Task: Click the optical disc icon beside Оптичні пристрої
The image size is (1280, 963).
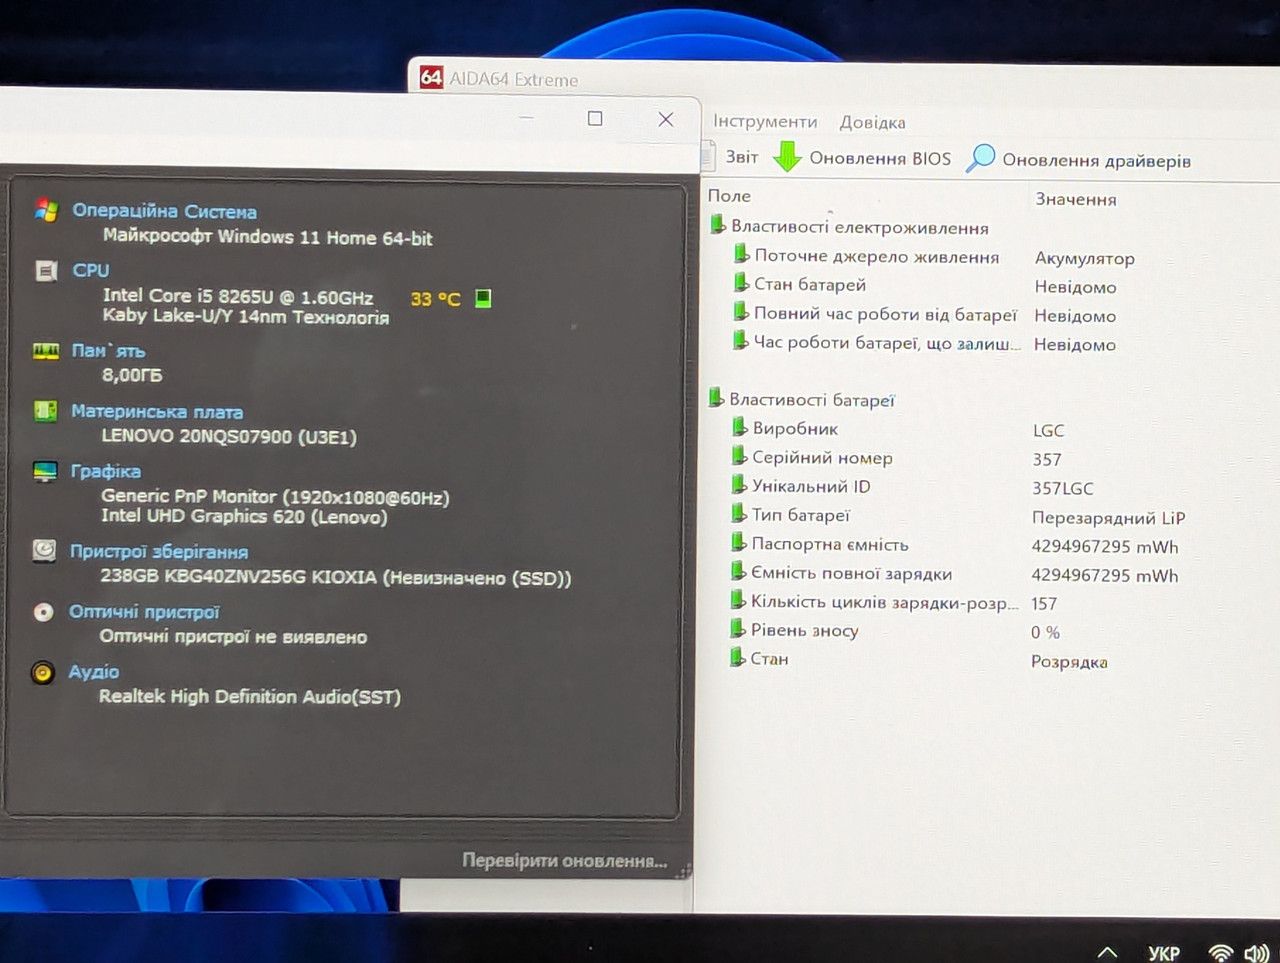Action: click(43, 611)
